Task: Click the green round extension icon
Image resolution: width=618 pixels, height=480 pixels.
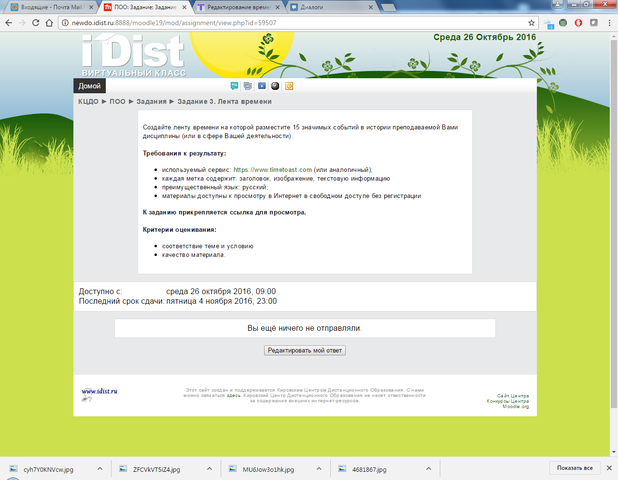Action: tap(563, 23)
